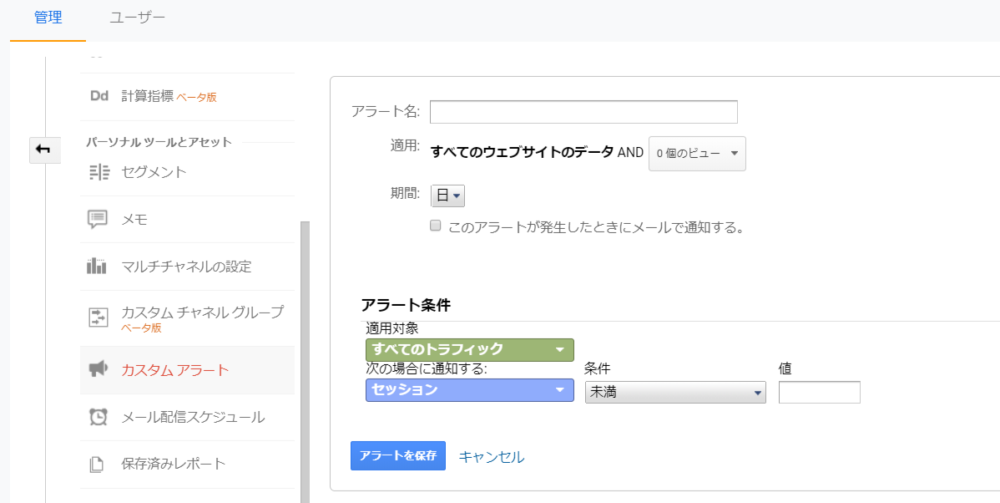
Task: Click the custom alert megaphone icon
Action: pos(98,370)
